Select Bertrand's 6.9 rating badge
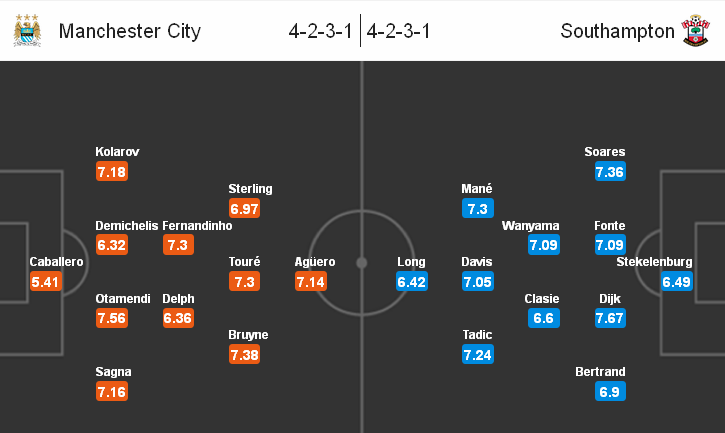This screenshot has width=725, height=433. pos(610,391)
